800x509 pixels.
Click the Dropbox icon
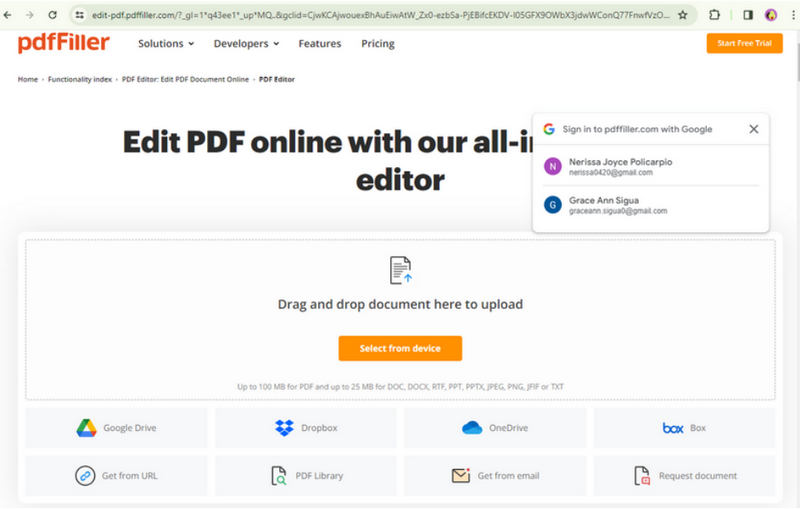coord(284,428)
